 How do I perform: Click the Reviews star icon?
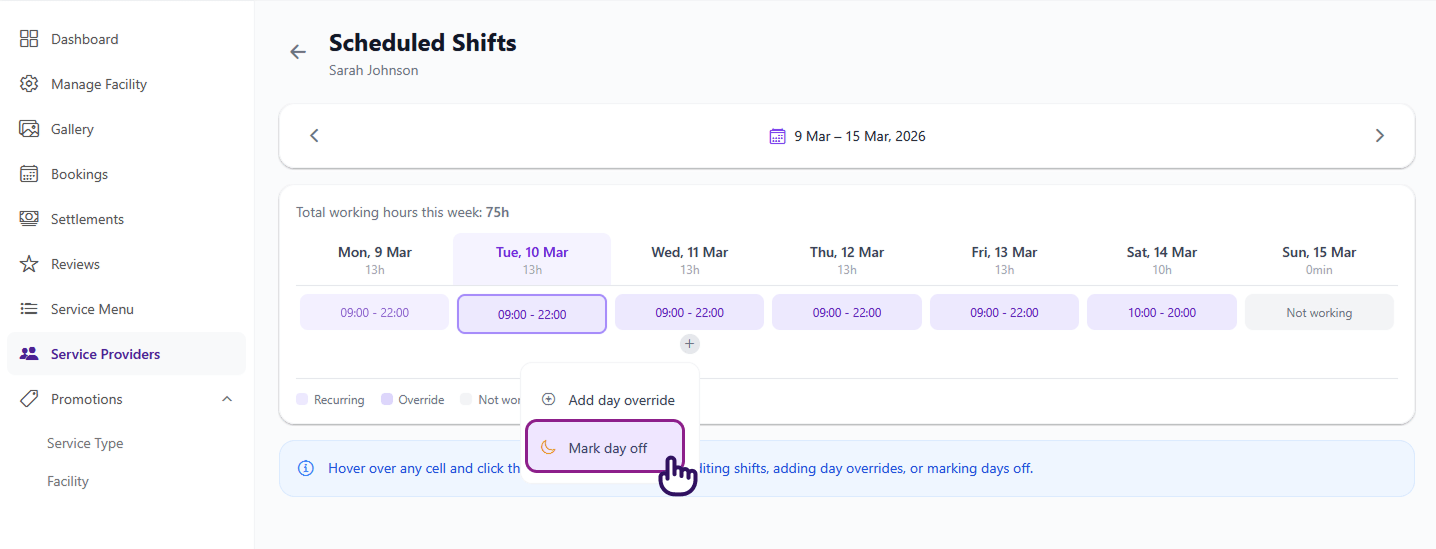pyautogui.click(x=29, y=264)
